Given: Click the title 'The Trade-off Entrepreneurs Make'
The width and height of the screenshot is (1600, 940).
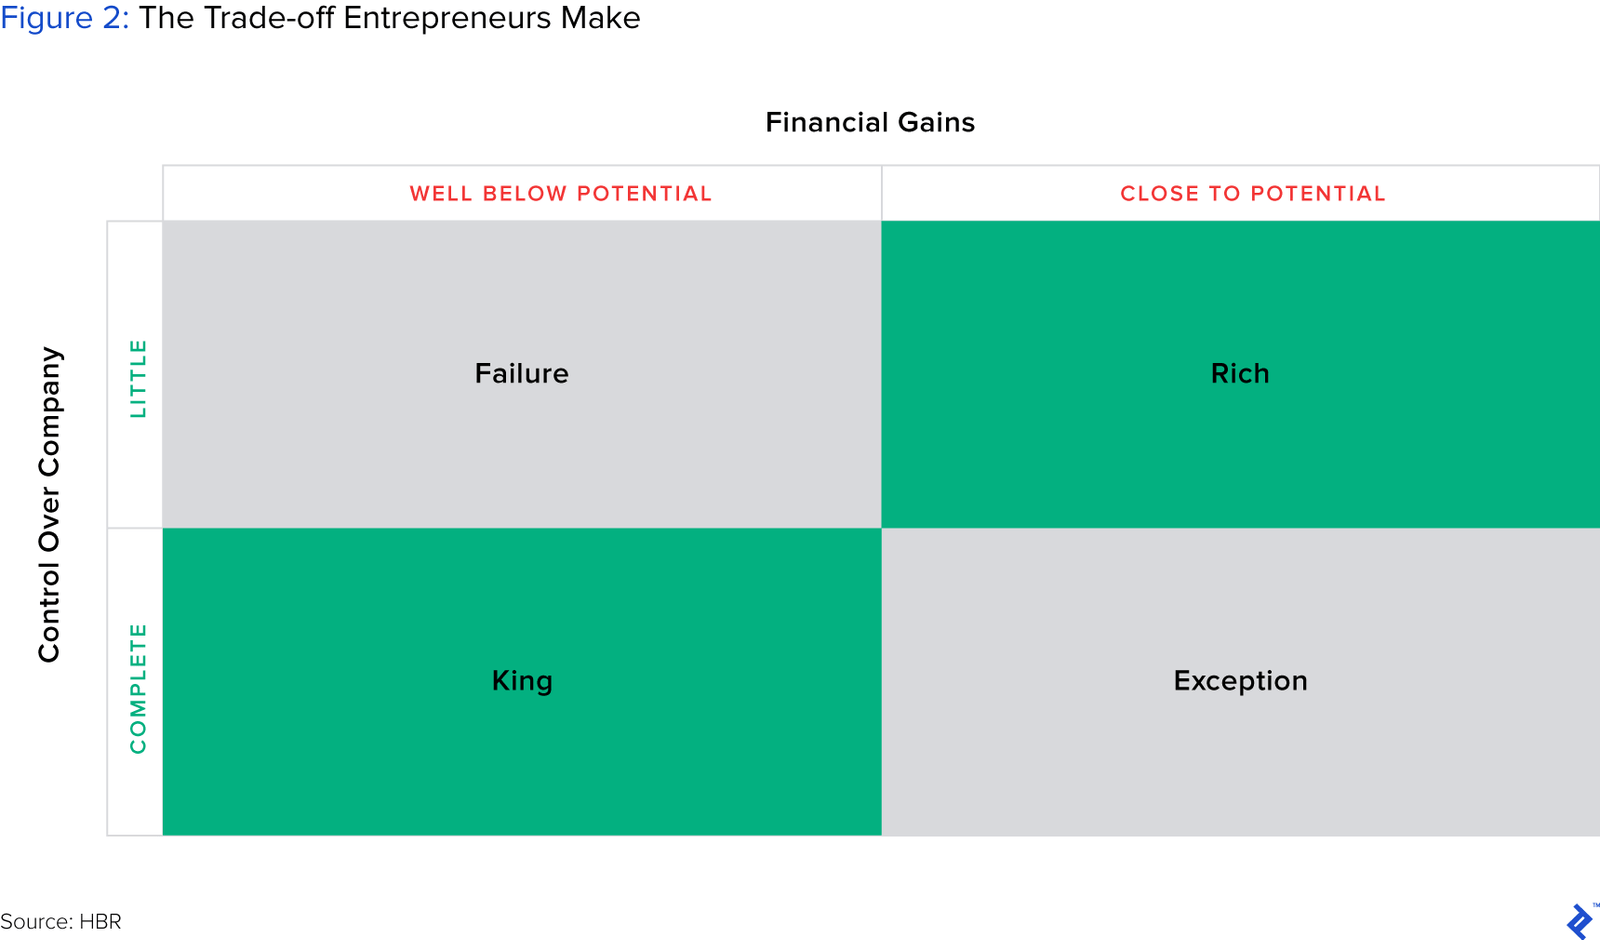Looking at the screenshot, I should coord(389,18).
